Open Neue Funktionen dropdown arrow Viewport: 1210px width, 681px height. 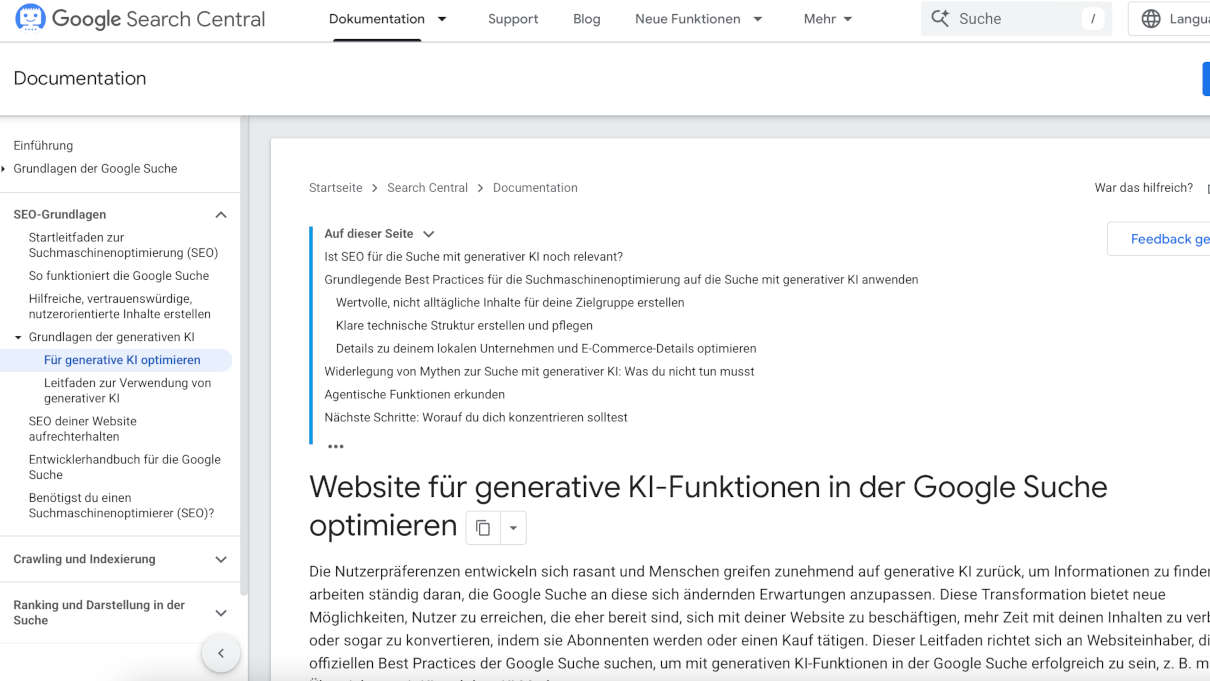point(757,19)
